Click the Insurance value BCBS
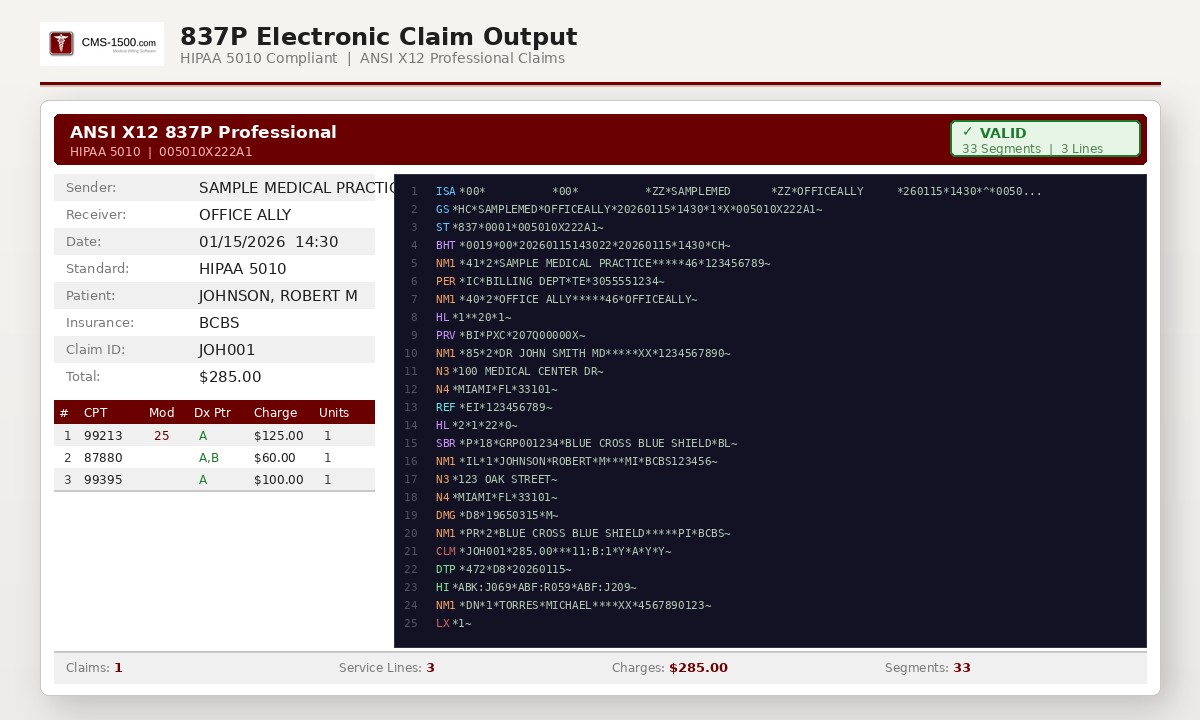The width and height of the screenshot is (1200, 720). coord(219,323)
